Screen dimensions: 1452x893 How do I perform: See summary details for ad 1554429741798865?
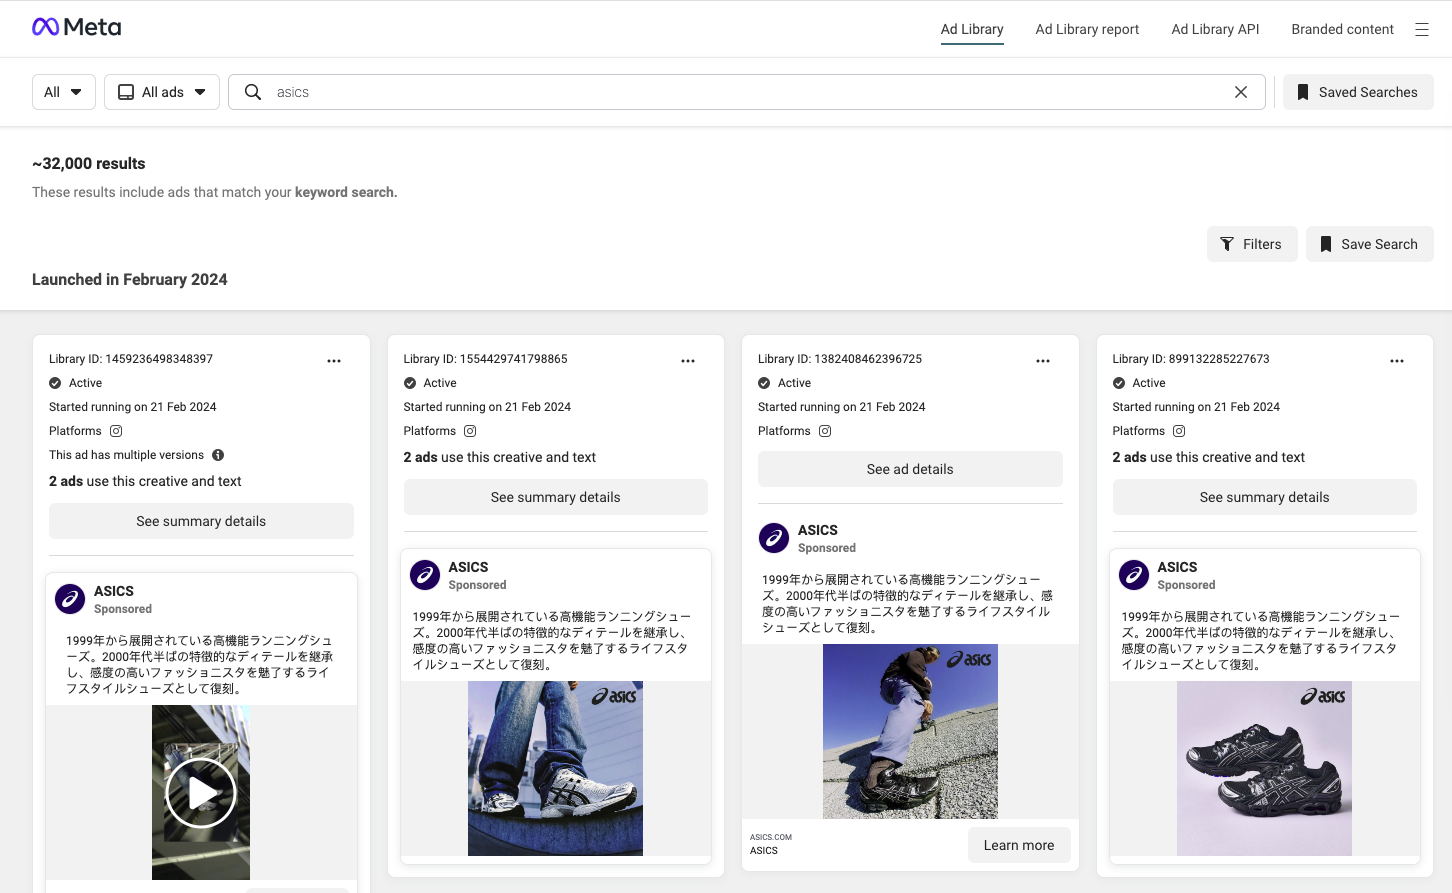tap(556, 497)
